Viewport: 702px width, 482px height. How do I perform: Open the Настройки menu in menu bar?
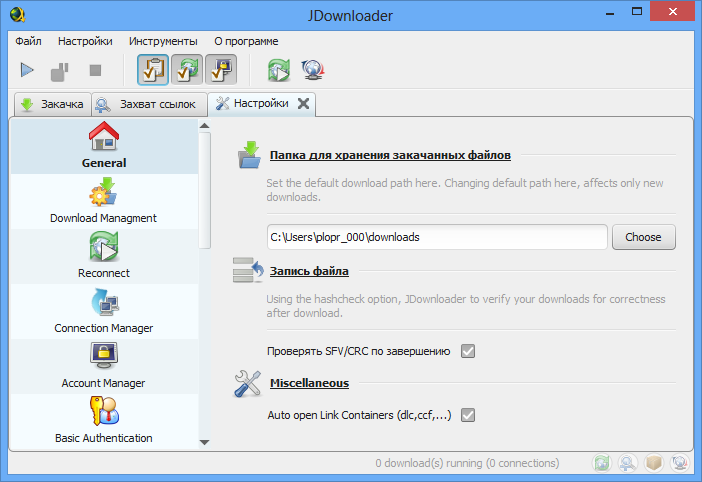pyautogui.click(x=85, y=41)
